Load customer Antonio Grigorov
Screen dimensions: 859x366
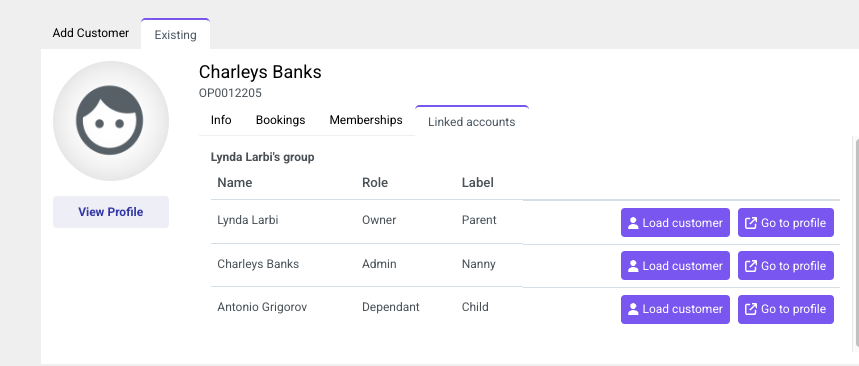675,310
